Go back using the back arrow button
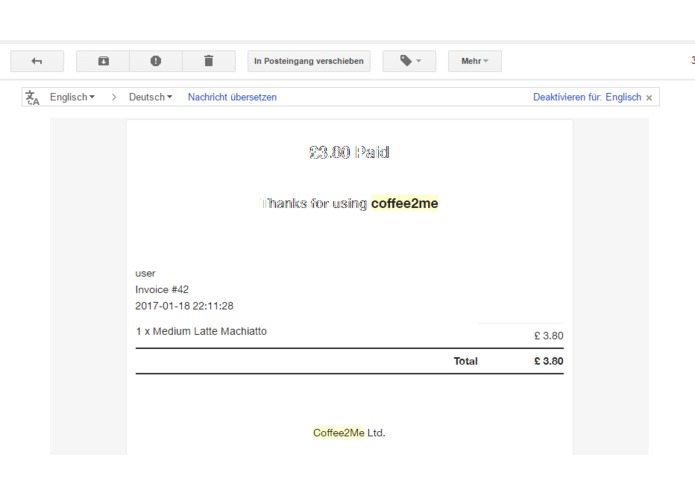Screen dimensions: 695x494 [37, 61]
